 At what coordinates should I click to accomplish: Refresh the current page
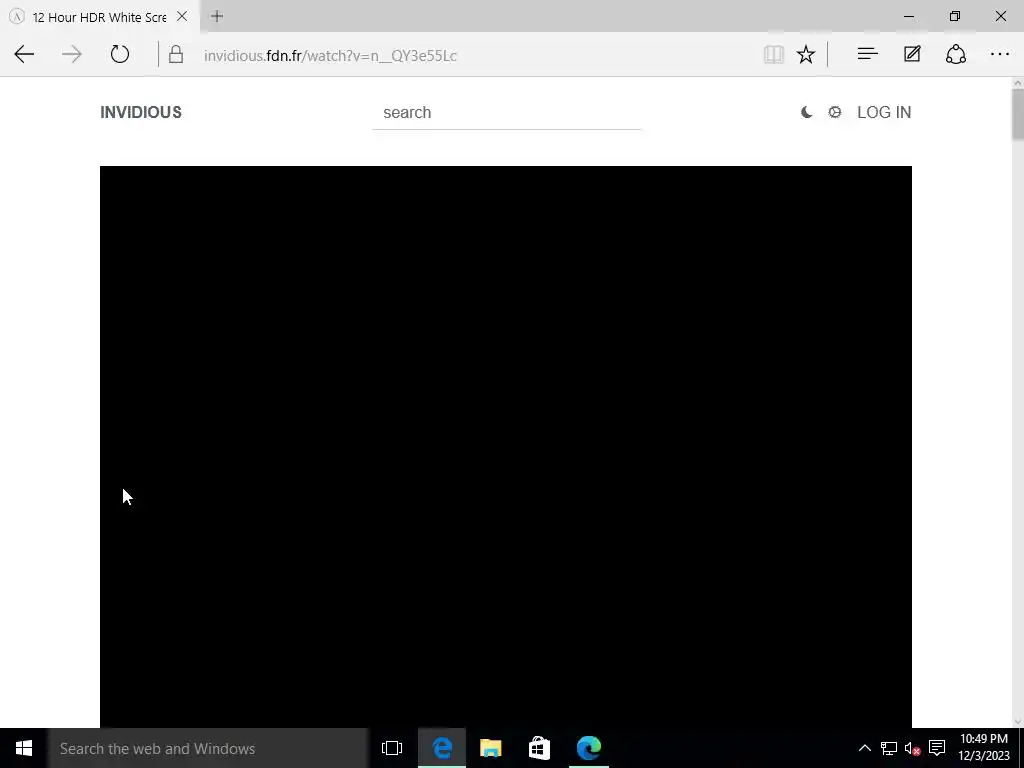120,54
